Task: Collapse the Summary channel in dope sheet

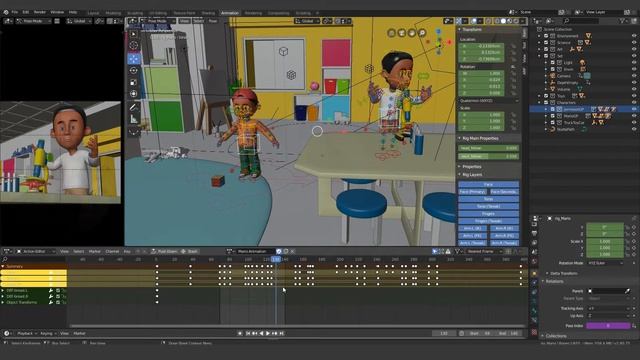Action: [3, 267]
